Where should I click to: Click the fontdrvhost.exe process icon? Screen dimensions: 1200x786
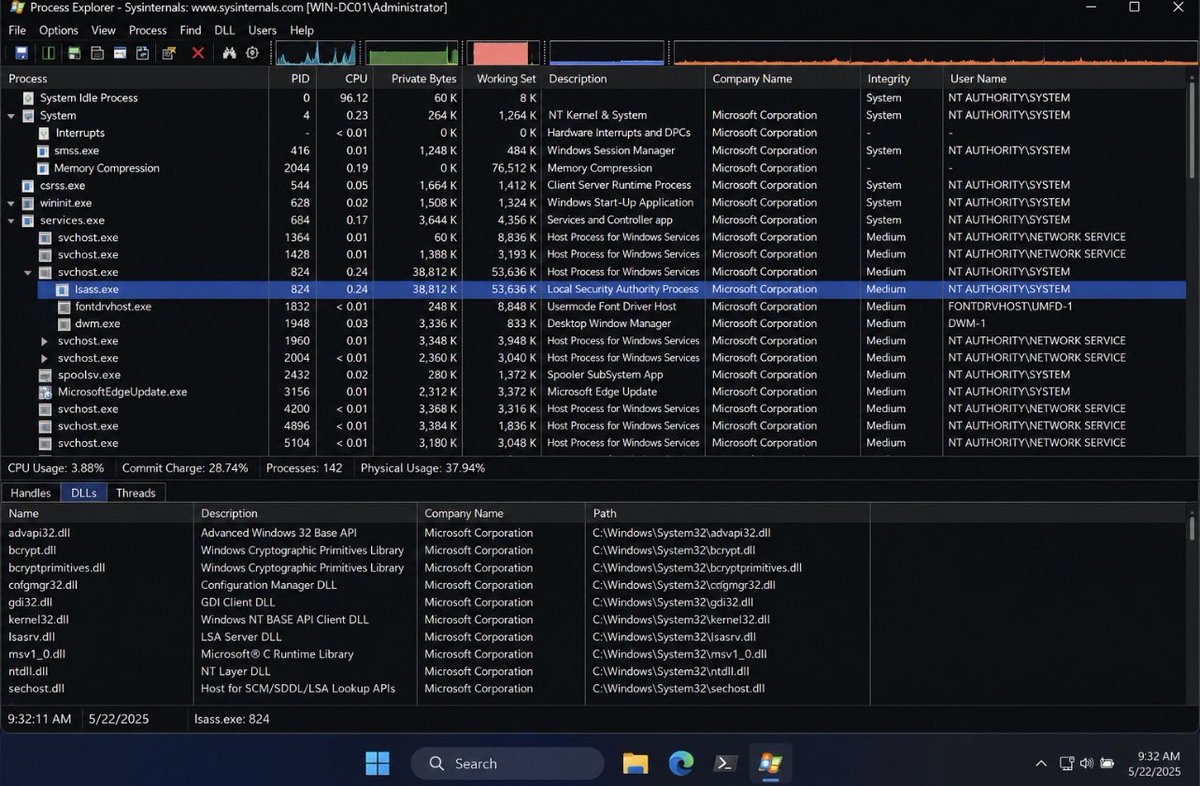63,306
